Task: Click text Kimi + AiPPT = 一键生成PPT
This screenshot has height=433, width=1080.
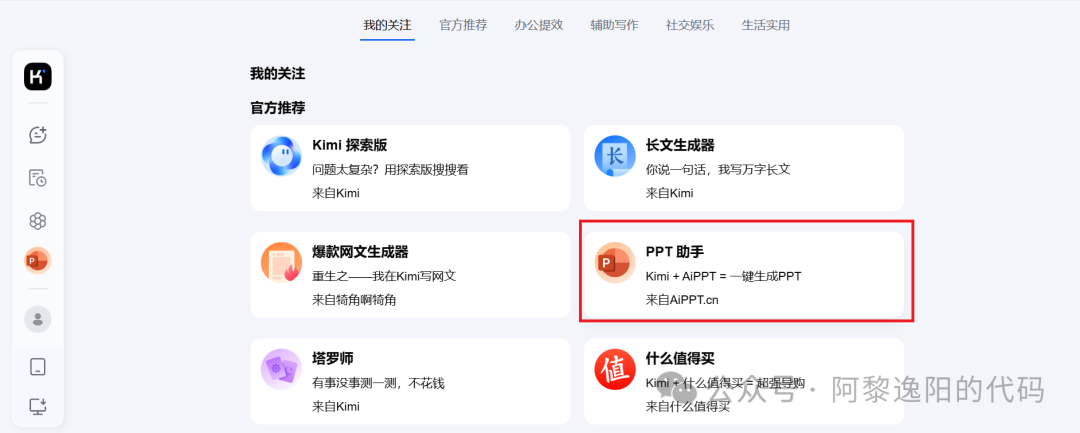Action: pyautogui.click(x=723, y=276)
